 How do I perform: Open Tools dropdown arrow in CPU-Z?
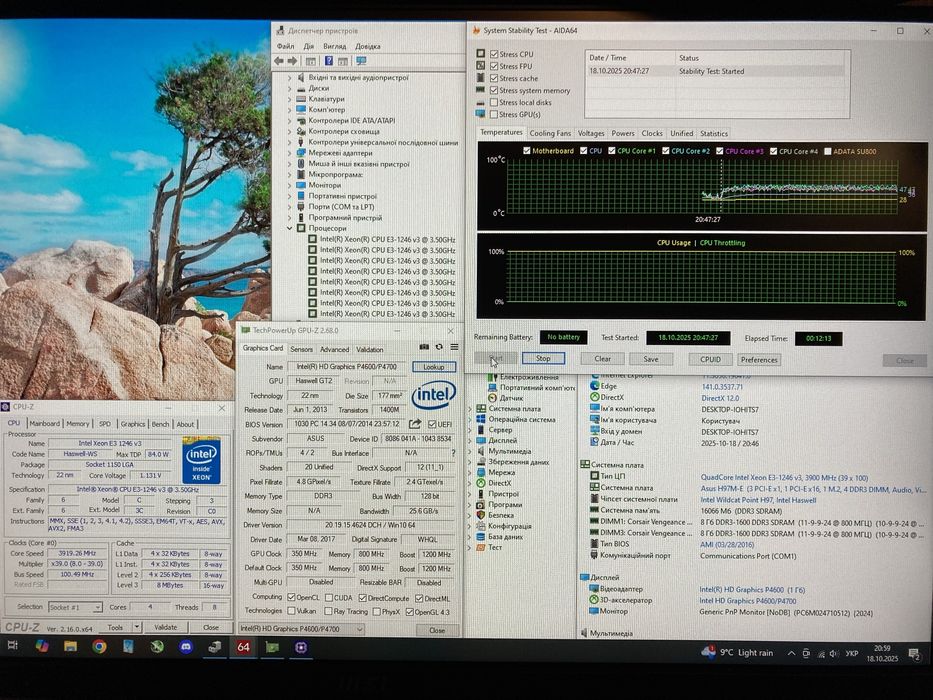[137, 627]
